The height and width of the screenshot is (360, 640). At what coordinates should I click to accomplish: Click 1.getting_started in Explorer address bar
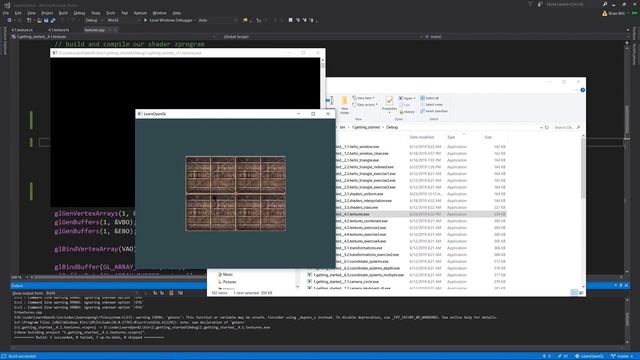366,127
